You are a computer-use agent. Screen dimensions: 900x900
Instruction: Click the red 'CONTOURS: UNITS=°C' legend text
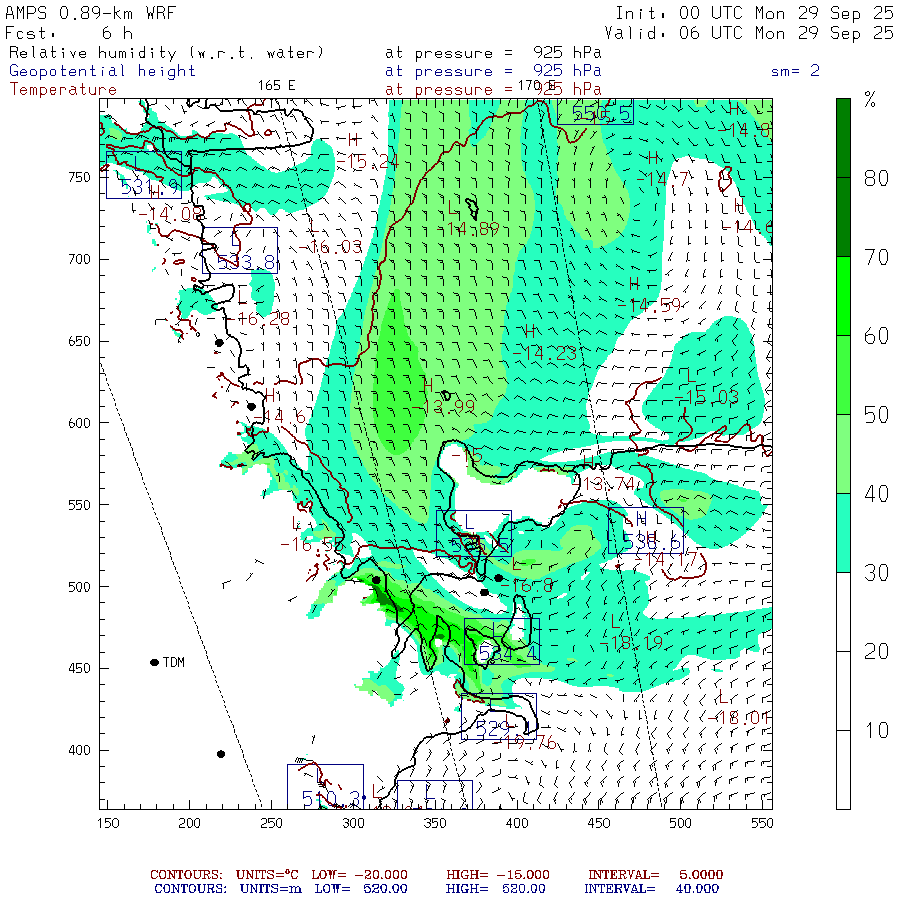click(224, 875)
